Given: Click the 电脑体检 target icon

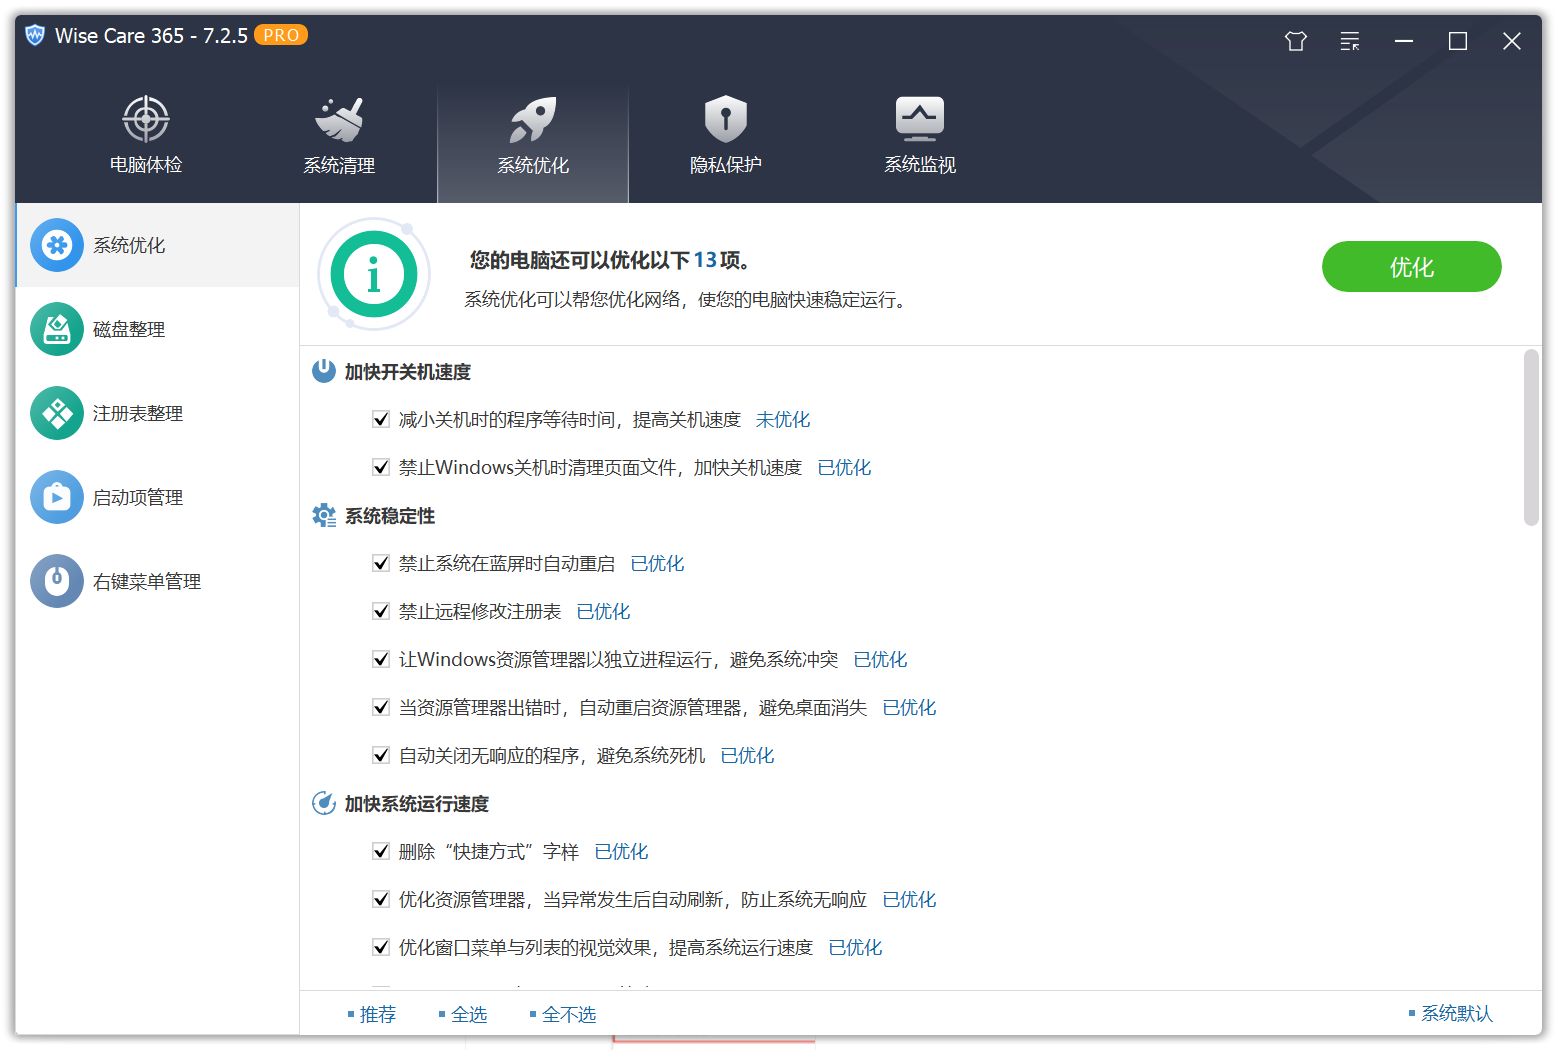Looking at the screenshot, I should [146, 120].
